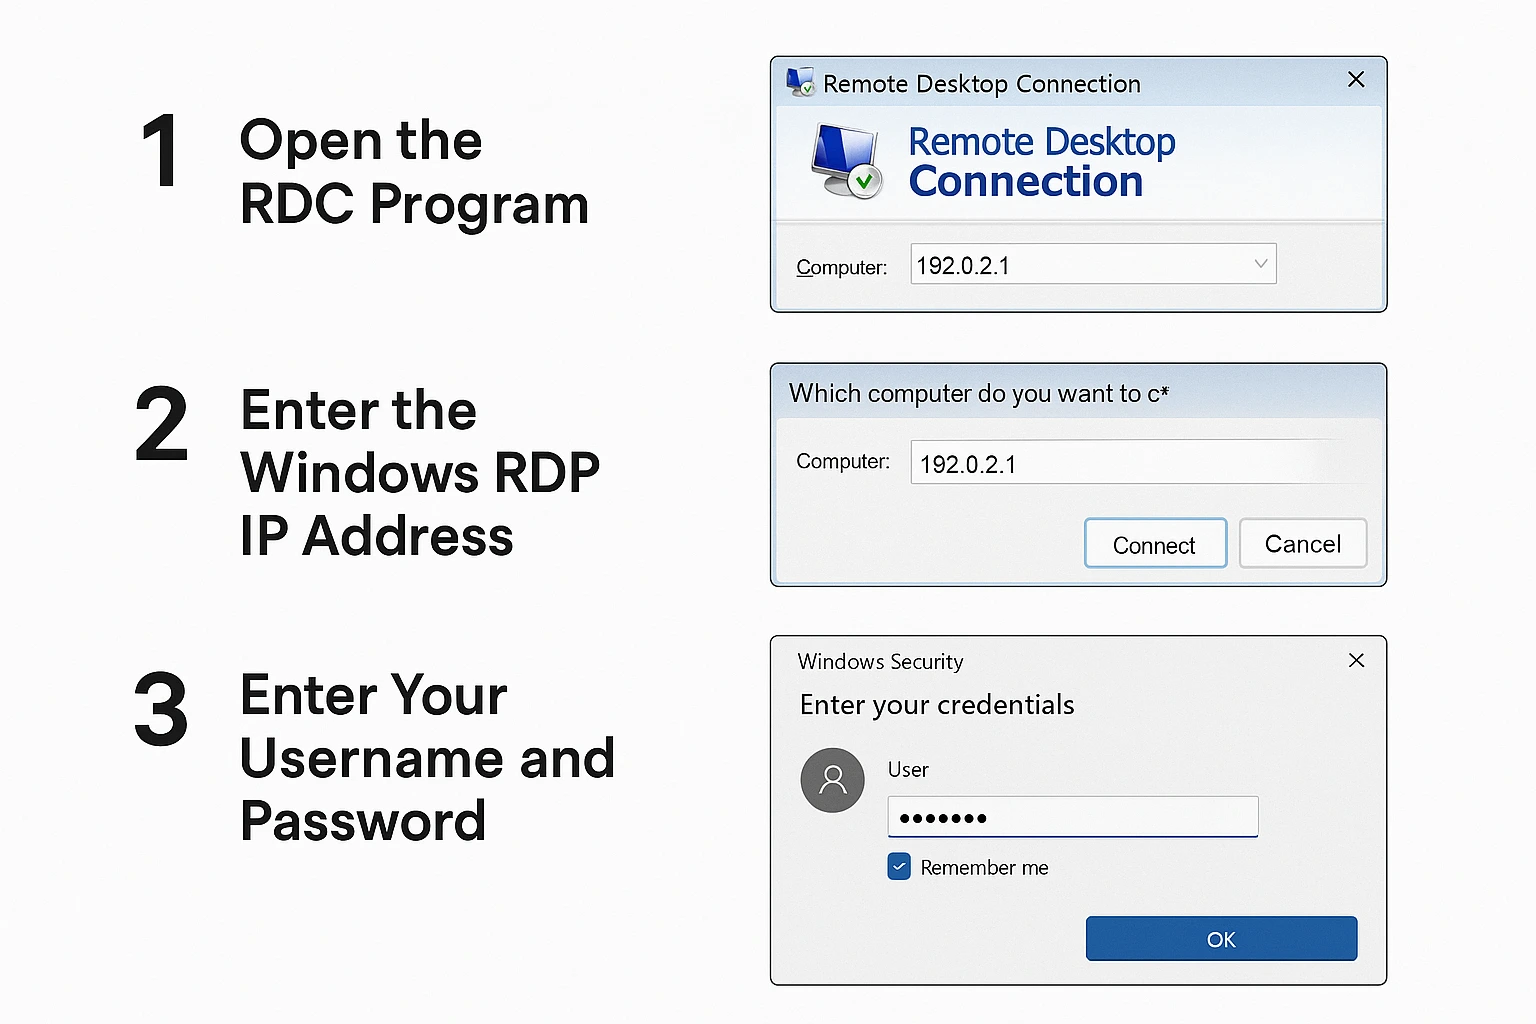Click the password field with dots

click(x=1072, y=817)
